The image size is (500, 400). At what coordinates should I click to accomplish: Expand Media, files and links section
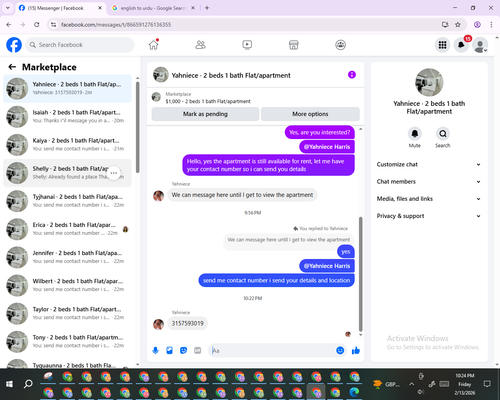pos(429,199)
